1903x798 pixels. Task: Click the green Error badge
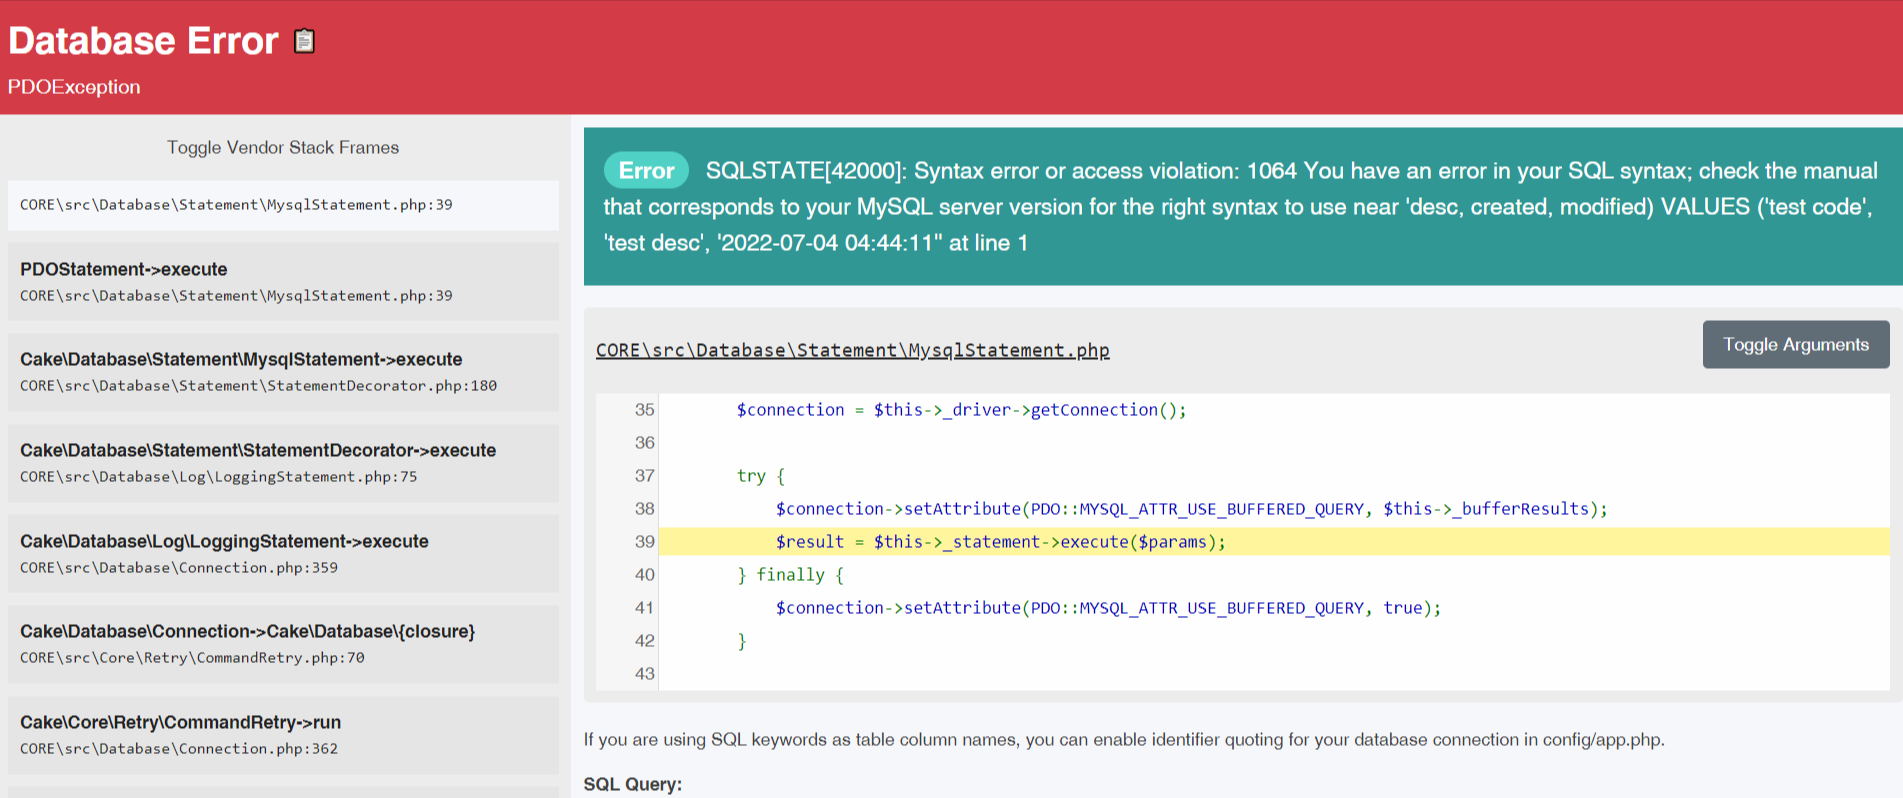pyautogui.click(x=646, y=171)
